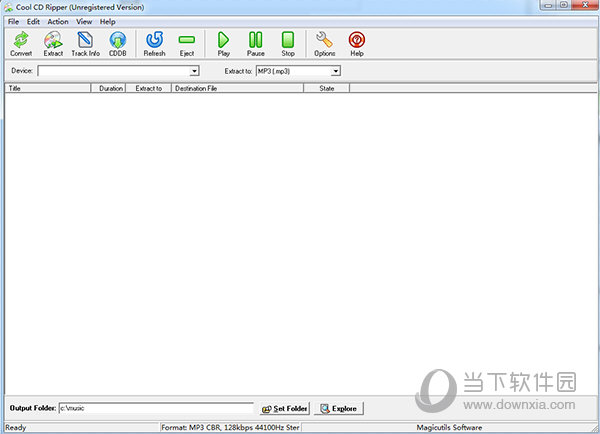Expand the Device dropdown
Image resolution: width=600 pixels, height=434 pixels.
pyautogui.click(x=194, y=71)
